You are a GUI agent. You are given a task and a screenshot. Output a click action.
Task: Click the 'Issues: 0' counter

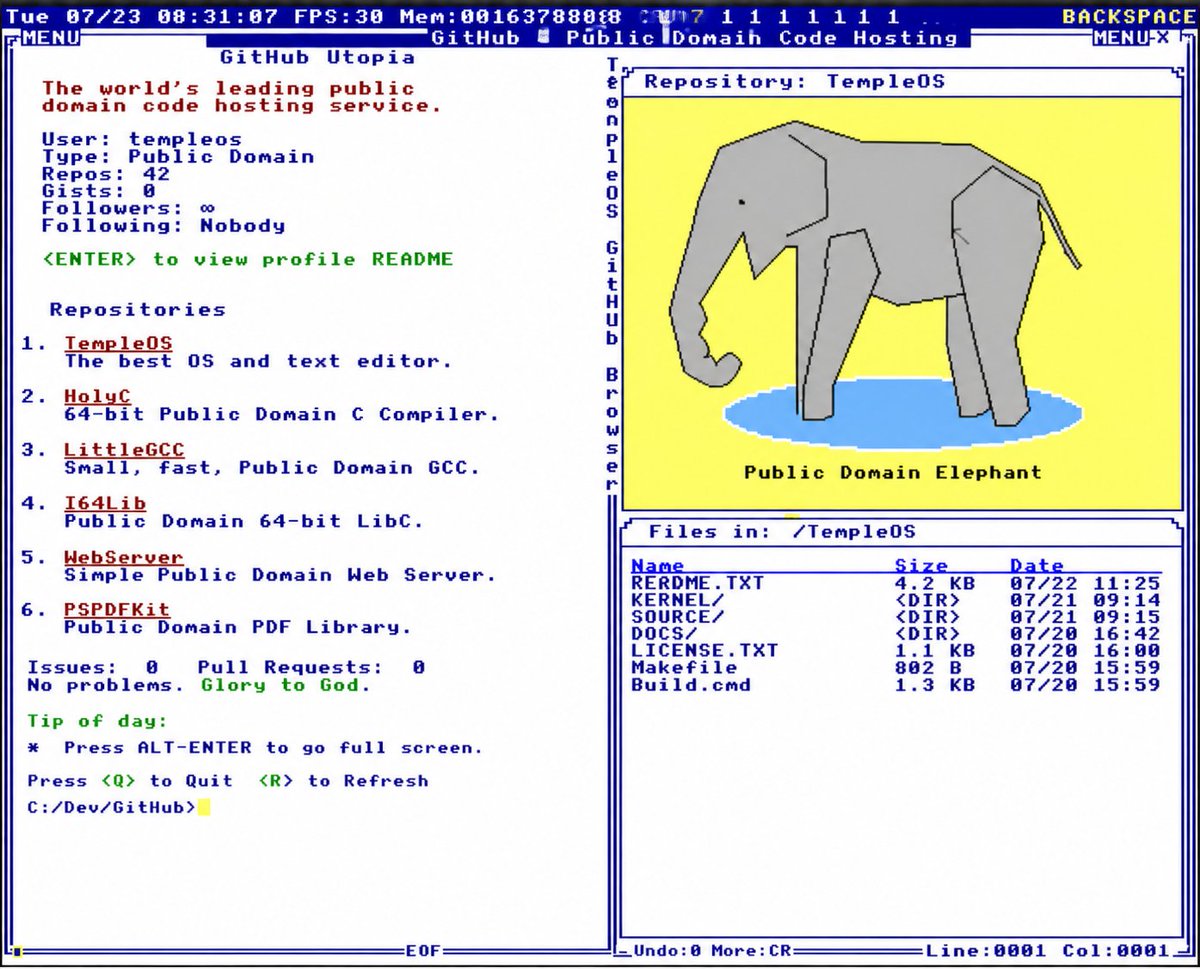tap(93, 667)
